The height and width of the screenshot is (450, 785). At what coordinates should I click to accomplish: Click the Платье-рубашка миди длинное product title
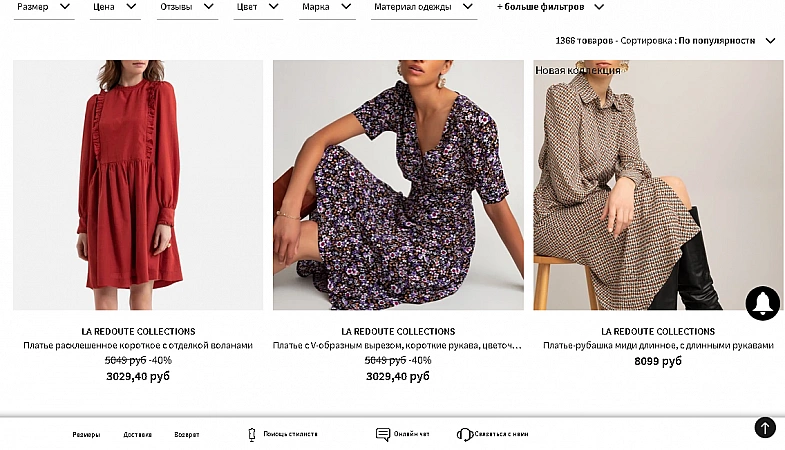[658, 346]
